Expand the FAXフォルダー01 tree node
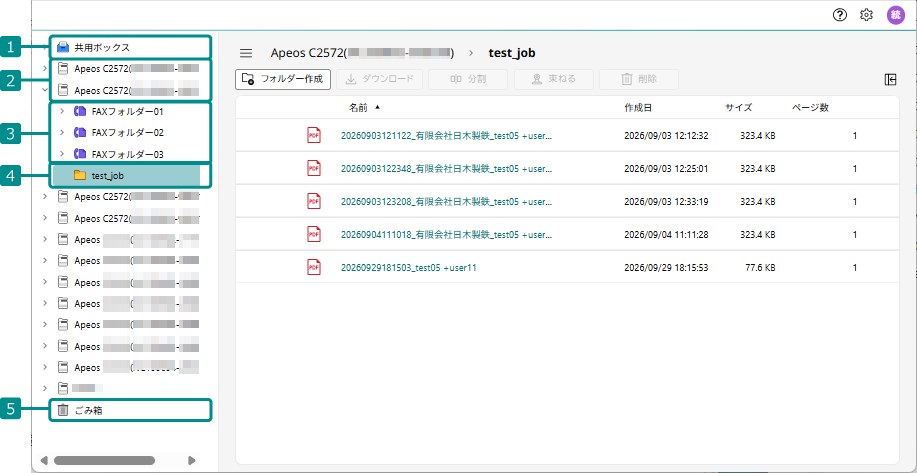Viewport: 917px width, 473px height. coord(62,111)
